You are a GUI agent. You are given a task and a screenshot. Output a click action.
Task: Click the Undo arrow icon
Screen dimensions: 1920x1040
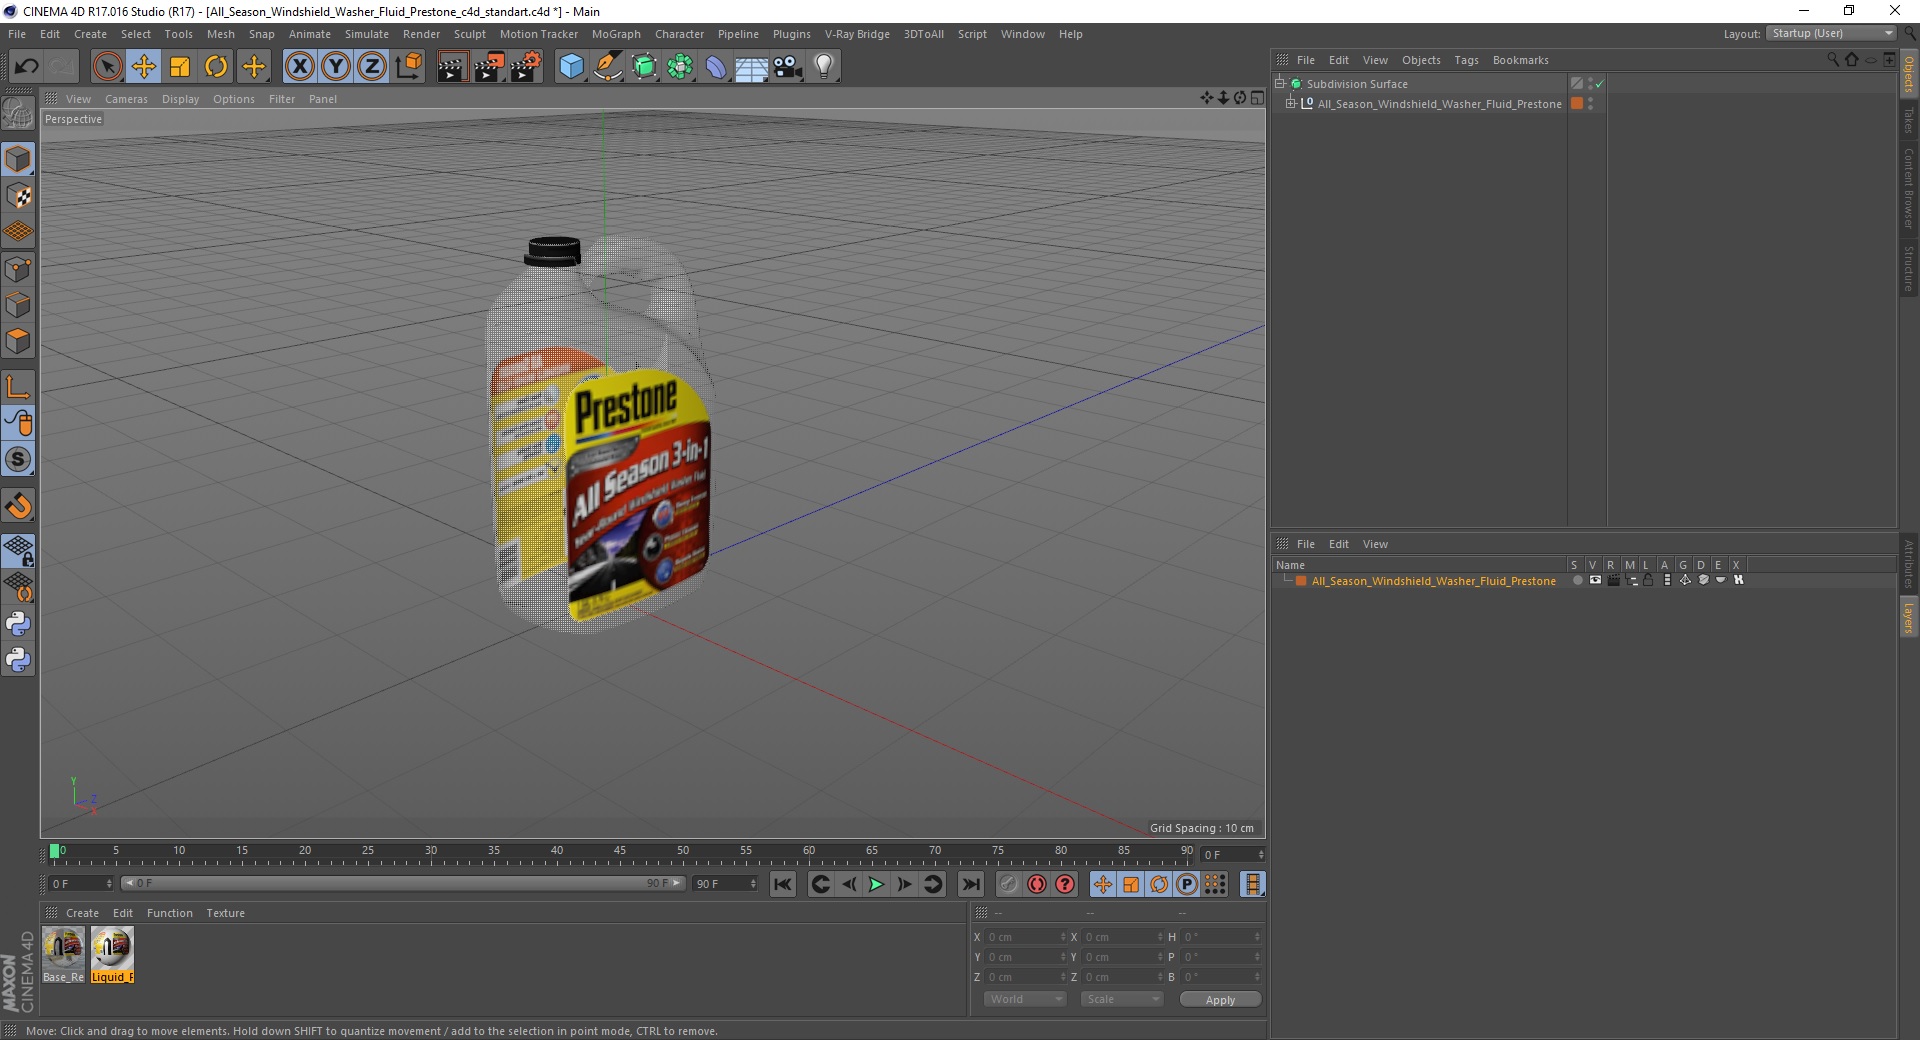26,67
